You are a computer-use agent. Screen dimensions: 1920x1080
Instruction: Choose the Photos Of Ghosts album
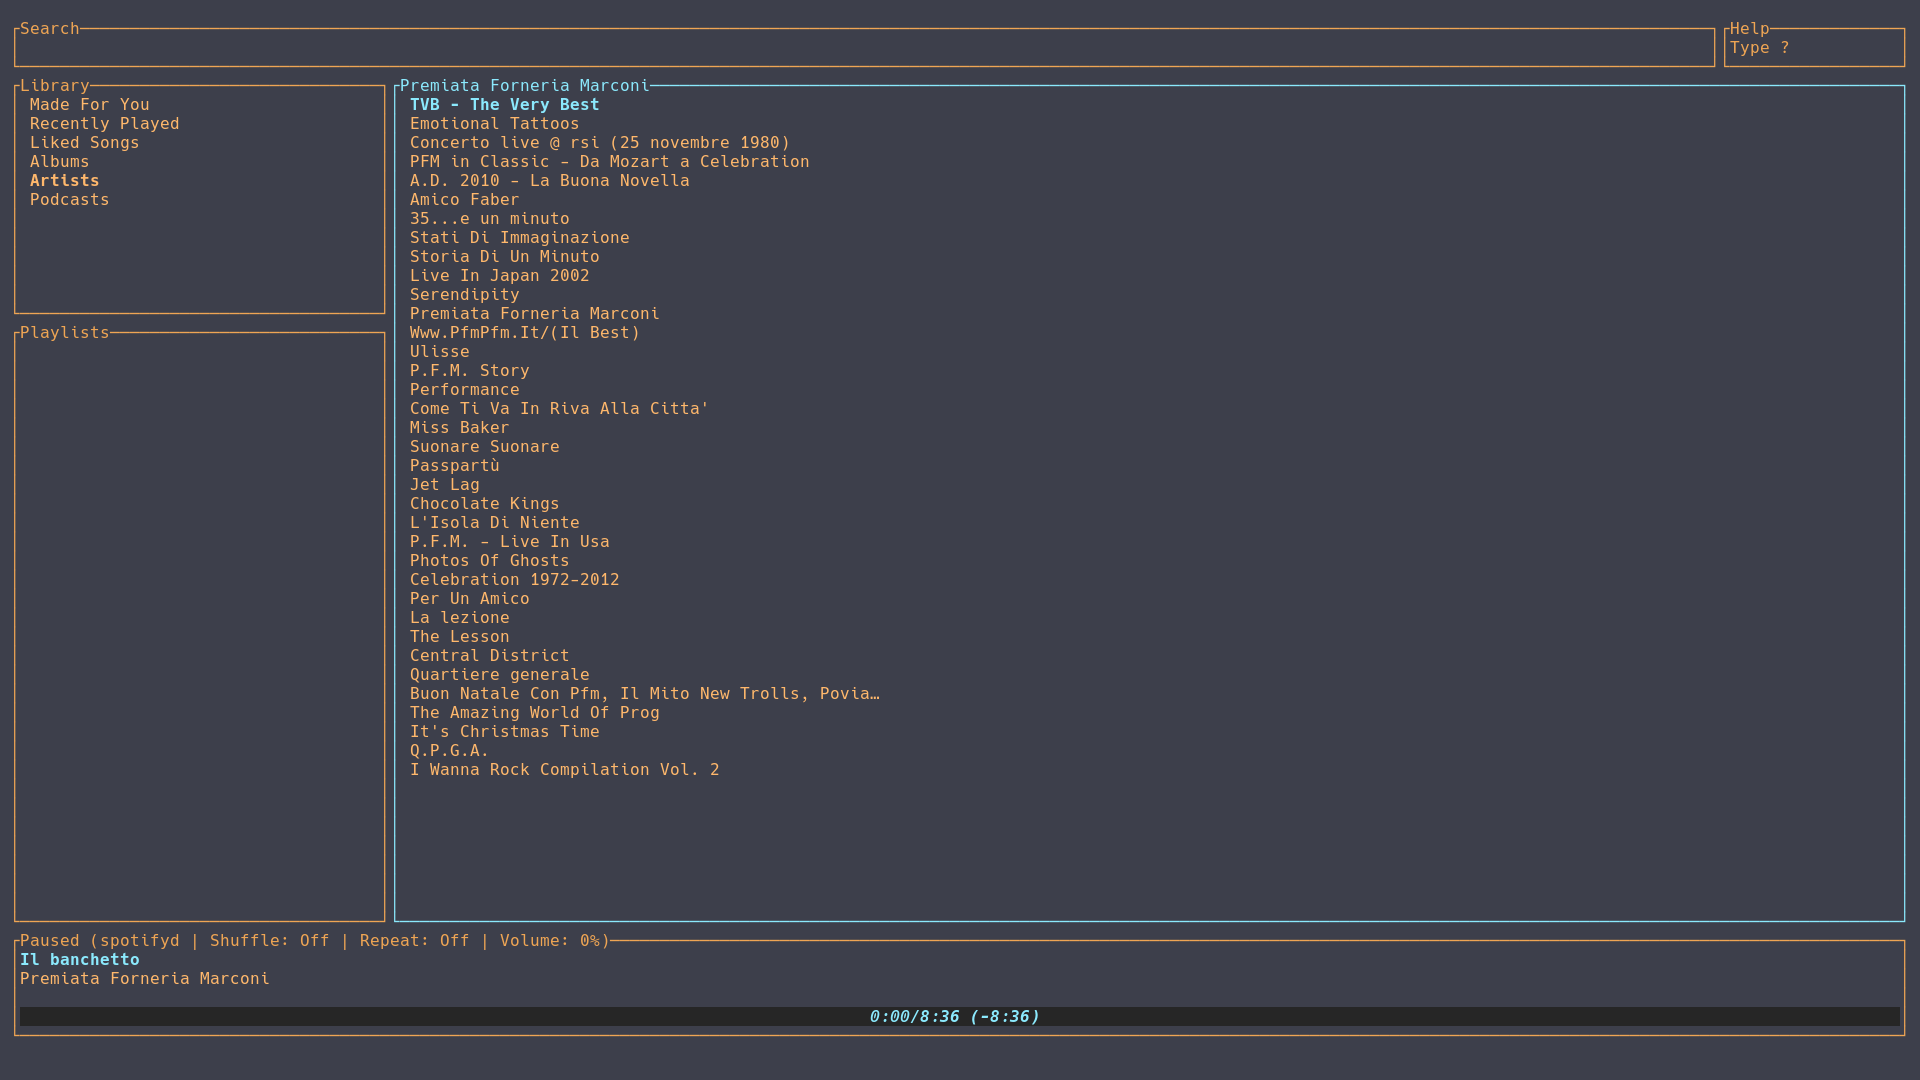(x=489, y=561)
